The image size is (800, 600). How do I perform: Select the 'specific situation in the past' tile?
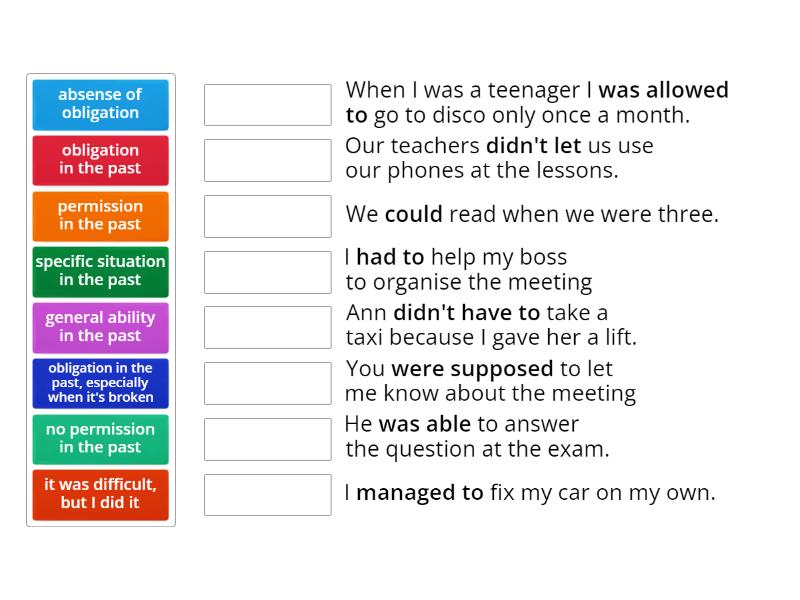100,271
